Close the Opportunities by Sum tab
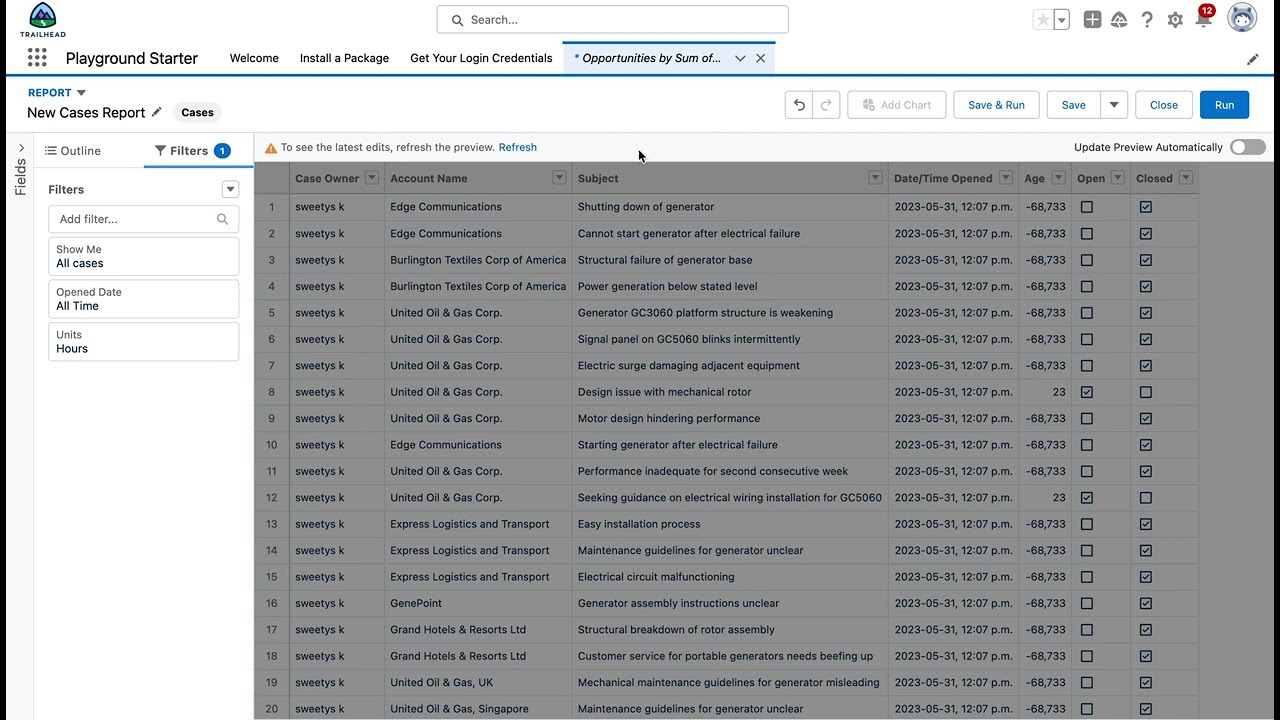Image resolution: width=1280 pixels, height=720 pixels. click(760, 58)
